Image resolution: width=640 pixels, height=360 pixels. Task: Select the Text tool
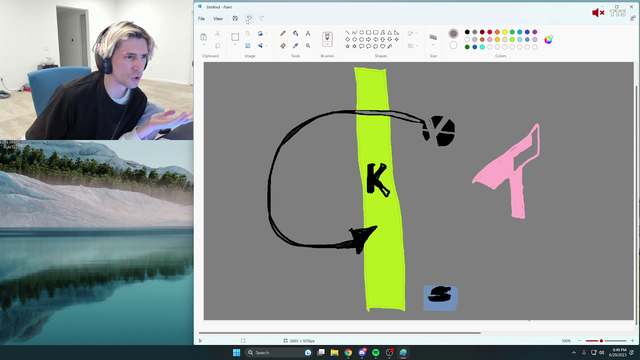[308, 33]
